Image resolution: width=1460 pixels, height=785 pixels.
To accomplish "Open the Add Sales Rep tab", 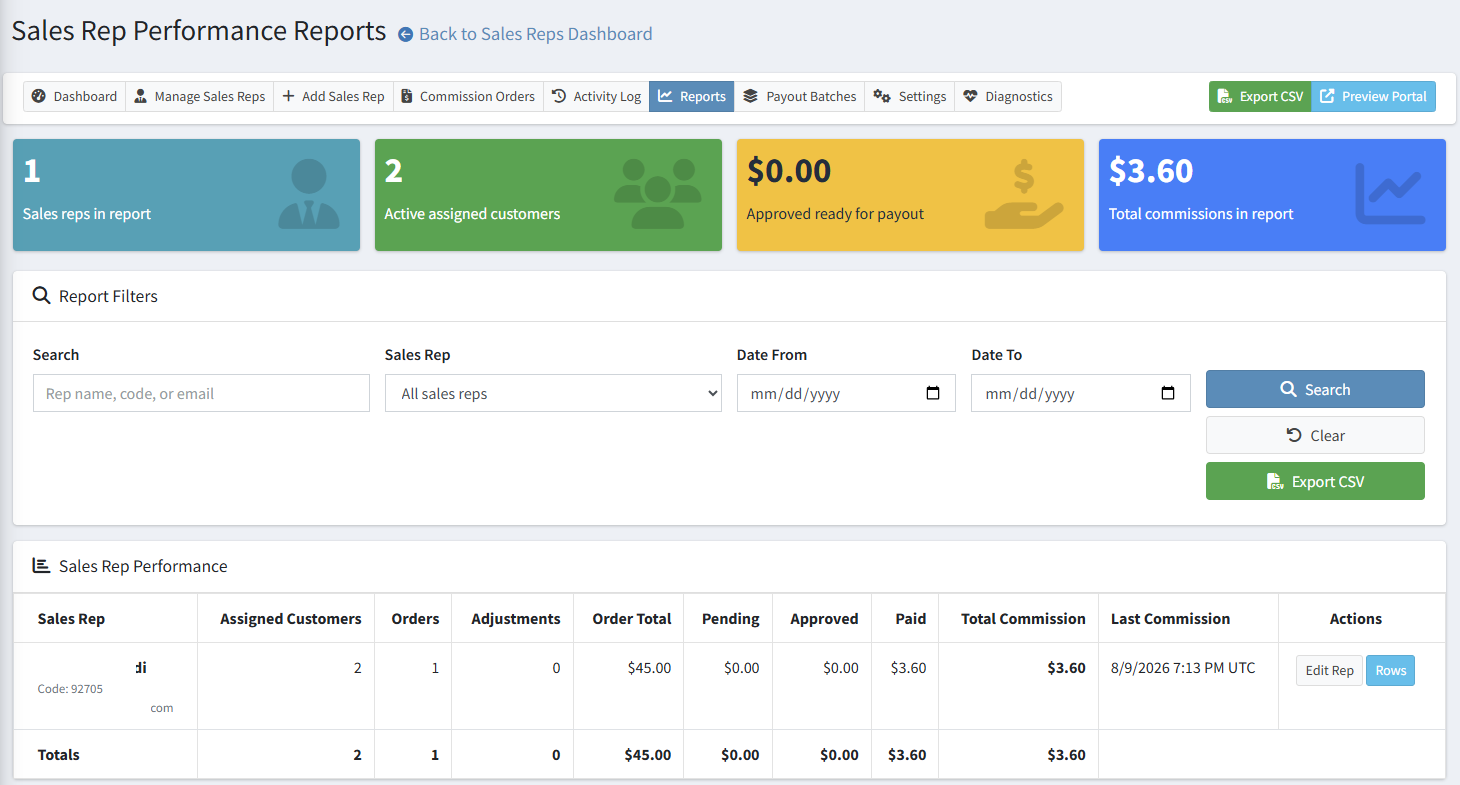I will tap(333, 96).
